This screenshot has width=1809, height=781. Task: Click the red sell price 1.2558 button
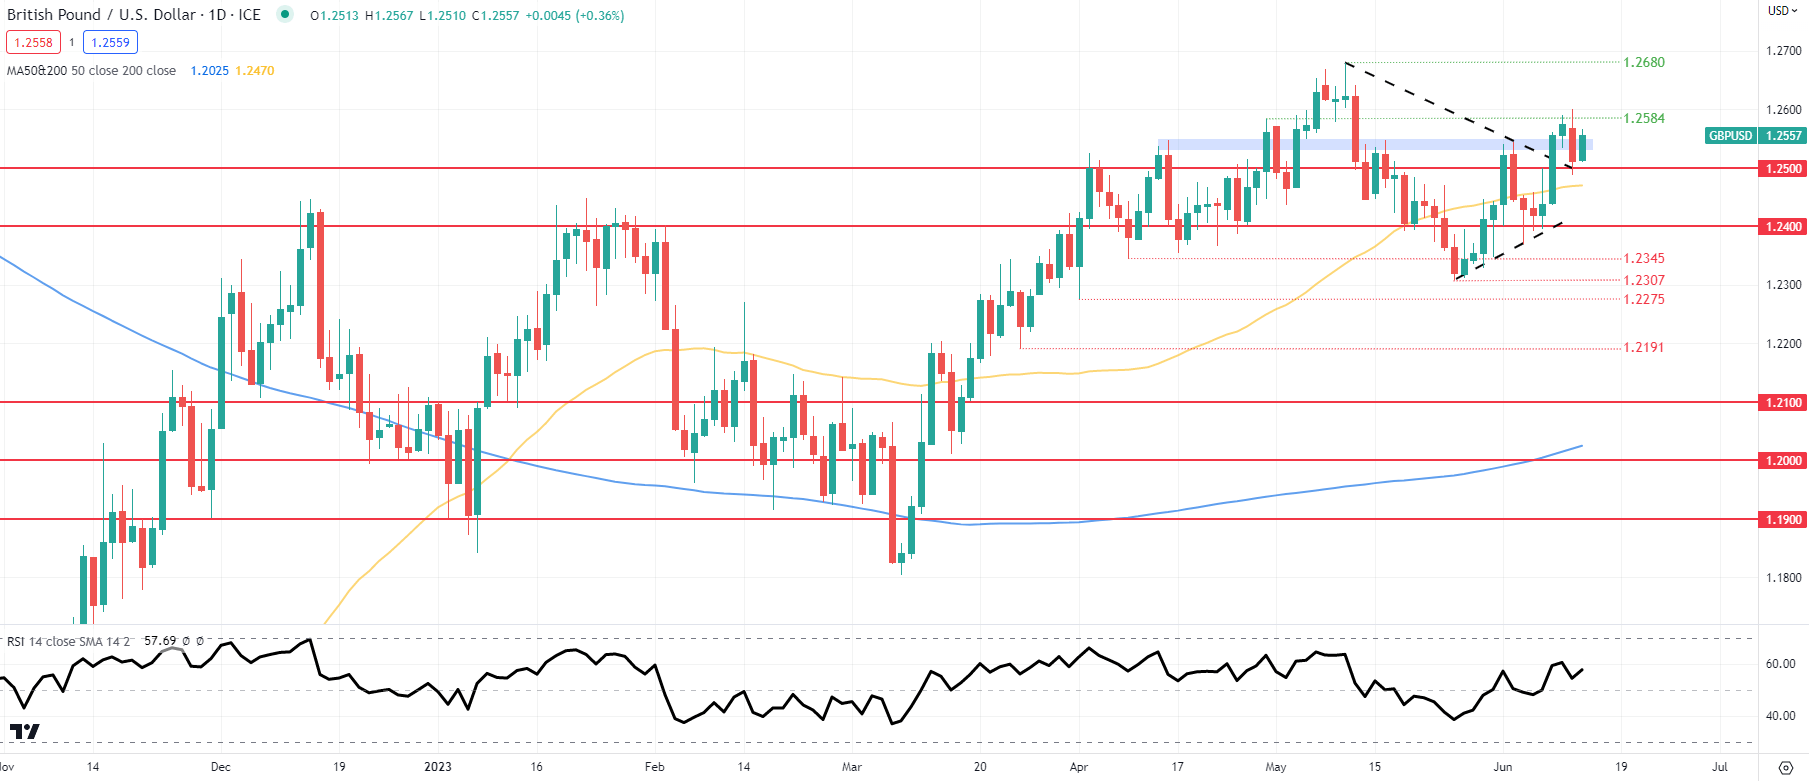33,42
